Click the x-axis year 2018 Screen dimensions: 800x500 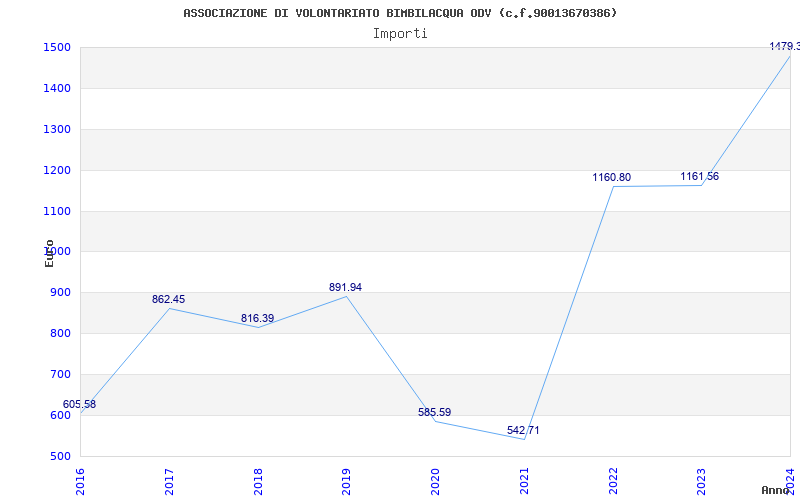pyautogui.click(x=258, y=482)
